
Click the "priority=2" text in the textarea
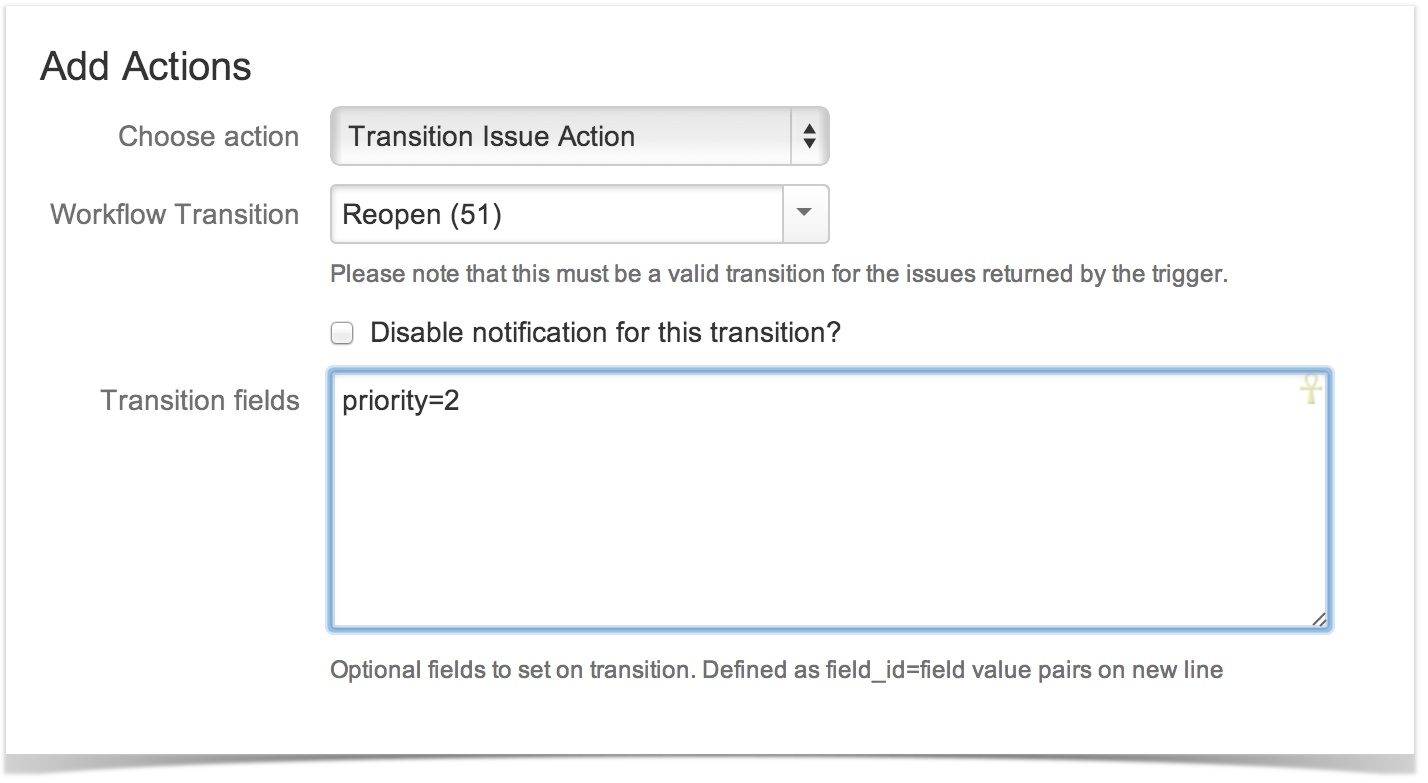400,402
